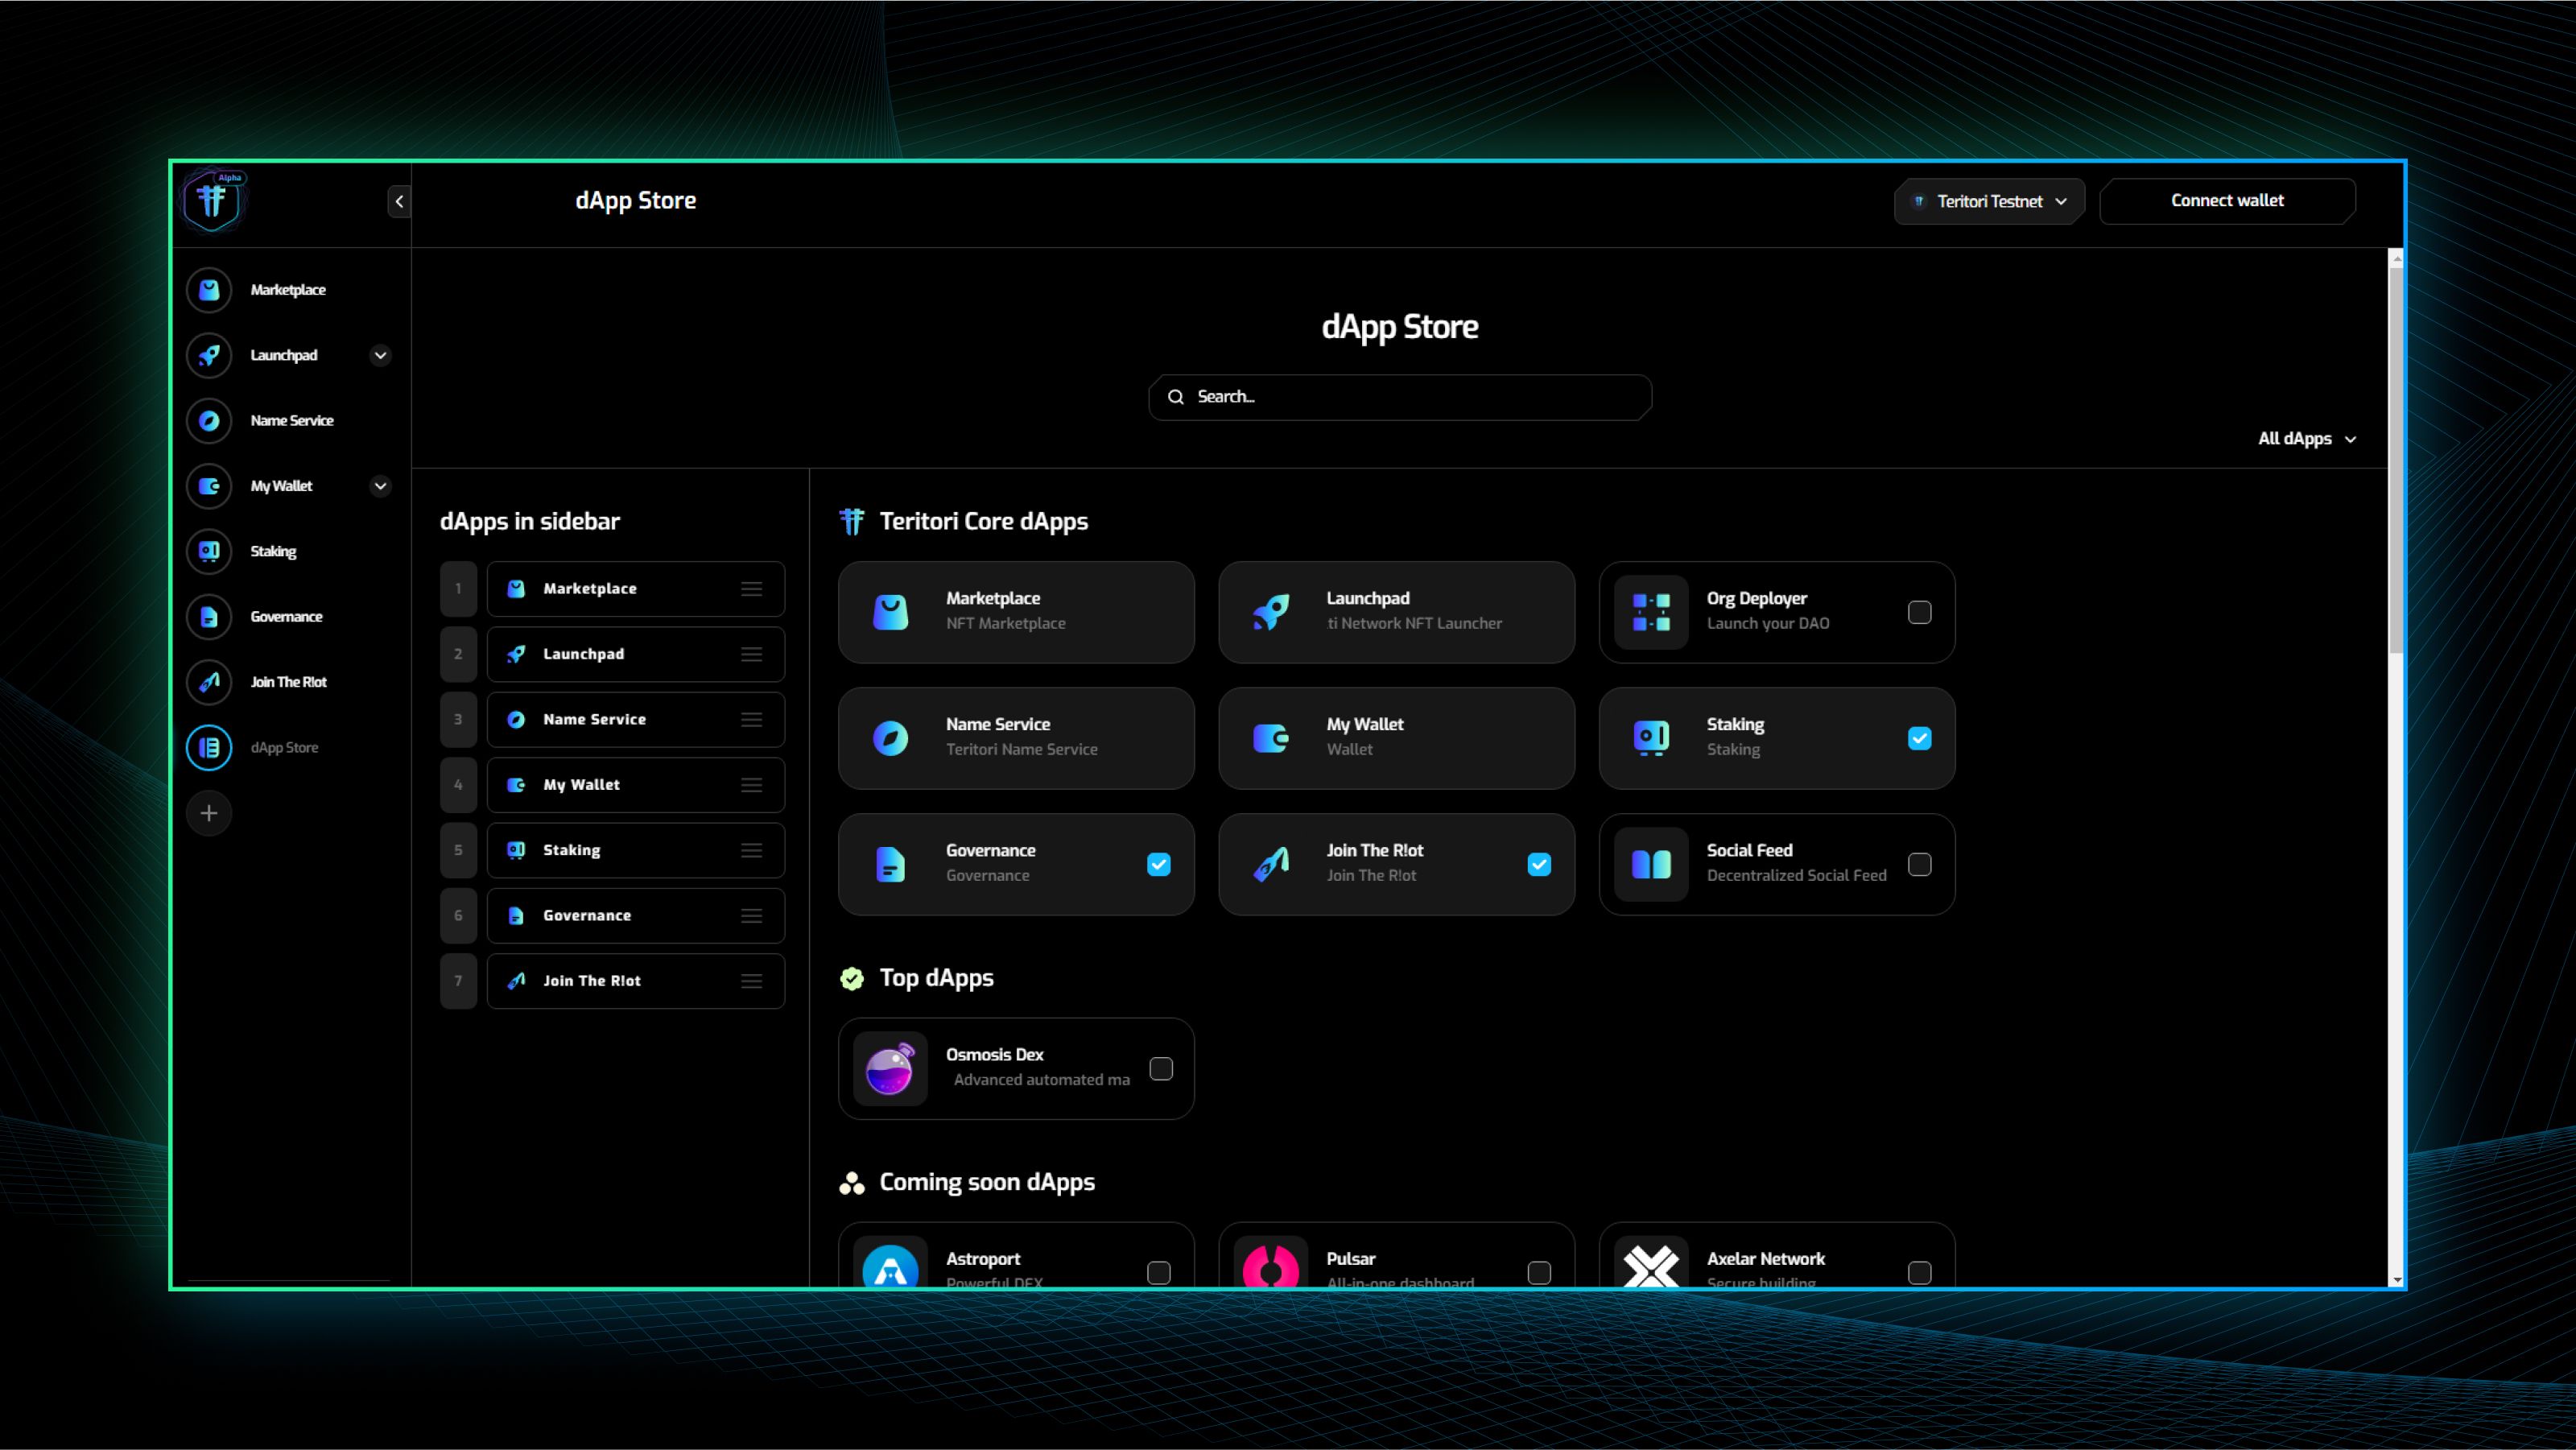Click the drag handle on the Staking row
This screenshot has width=2576, height=1450.
coord(751,850)
